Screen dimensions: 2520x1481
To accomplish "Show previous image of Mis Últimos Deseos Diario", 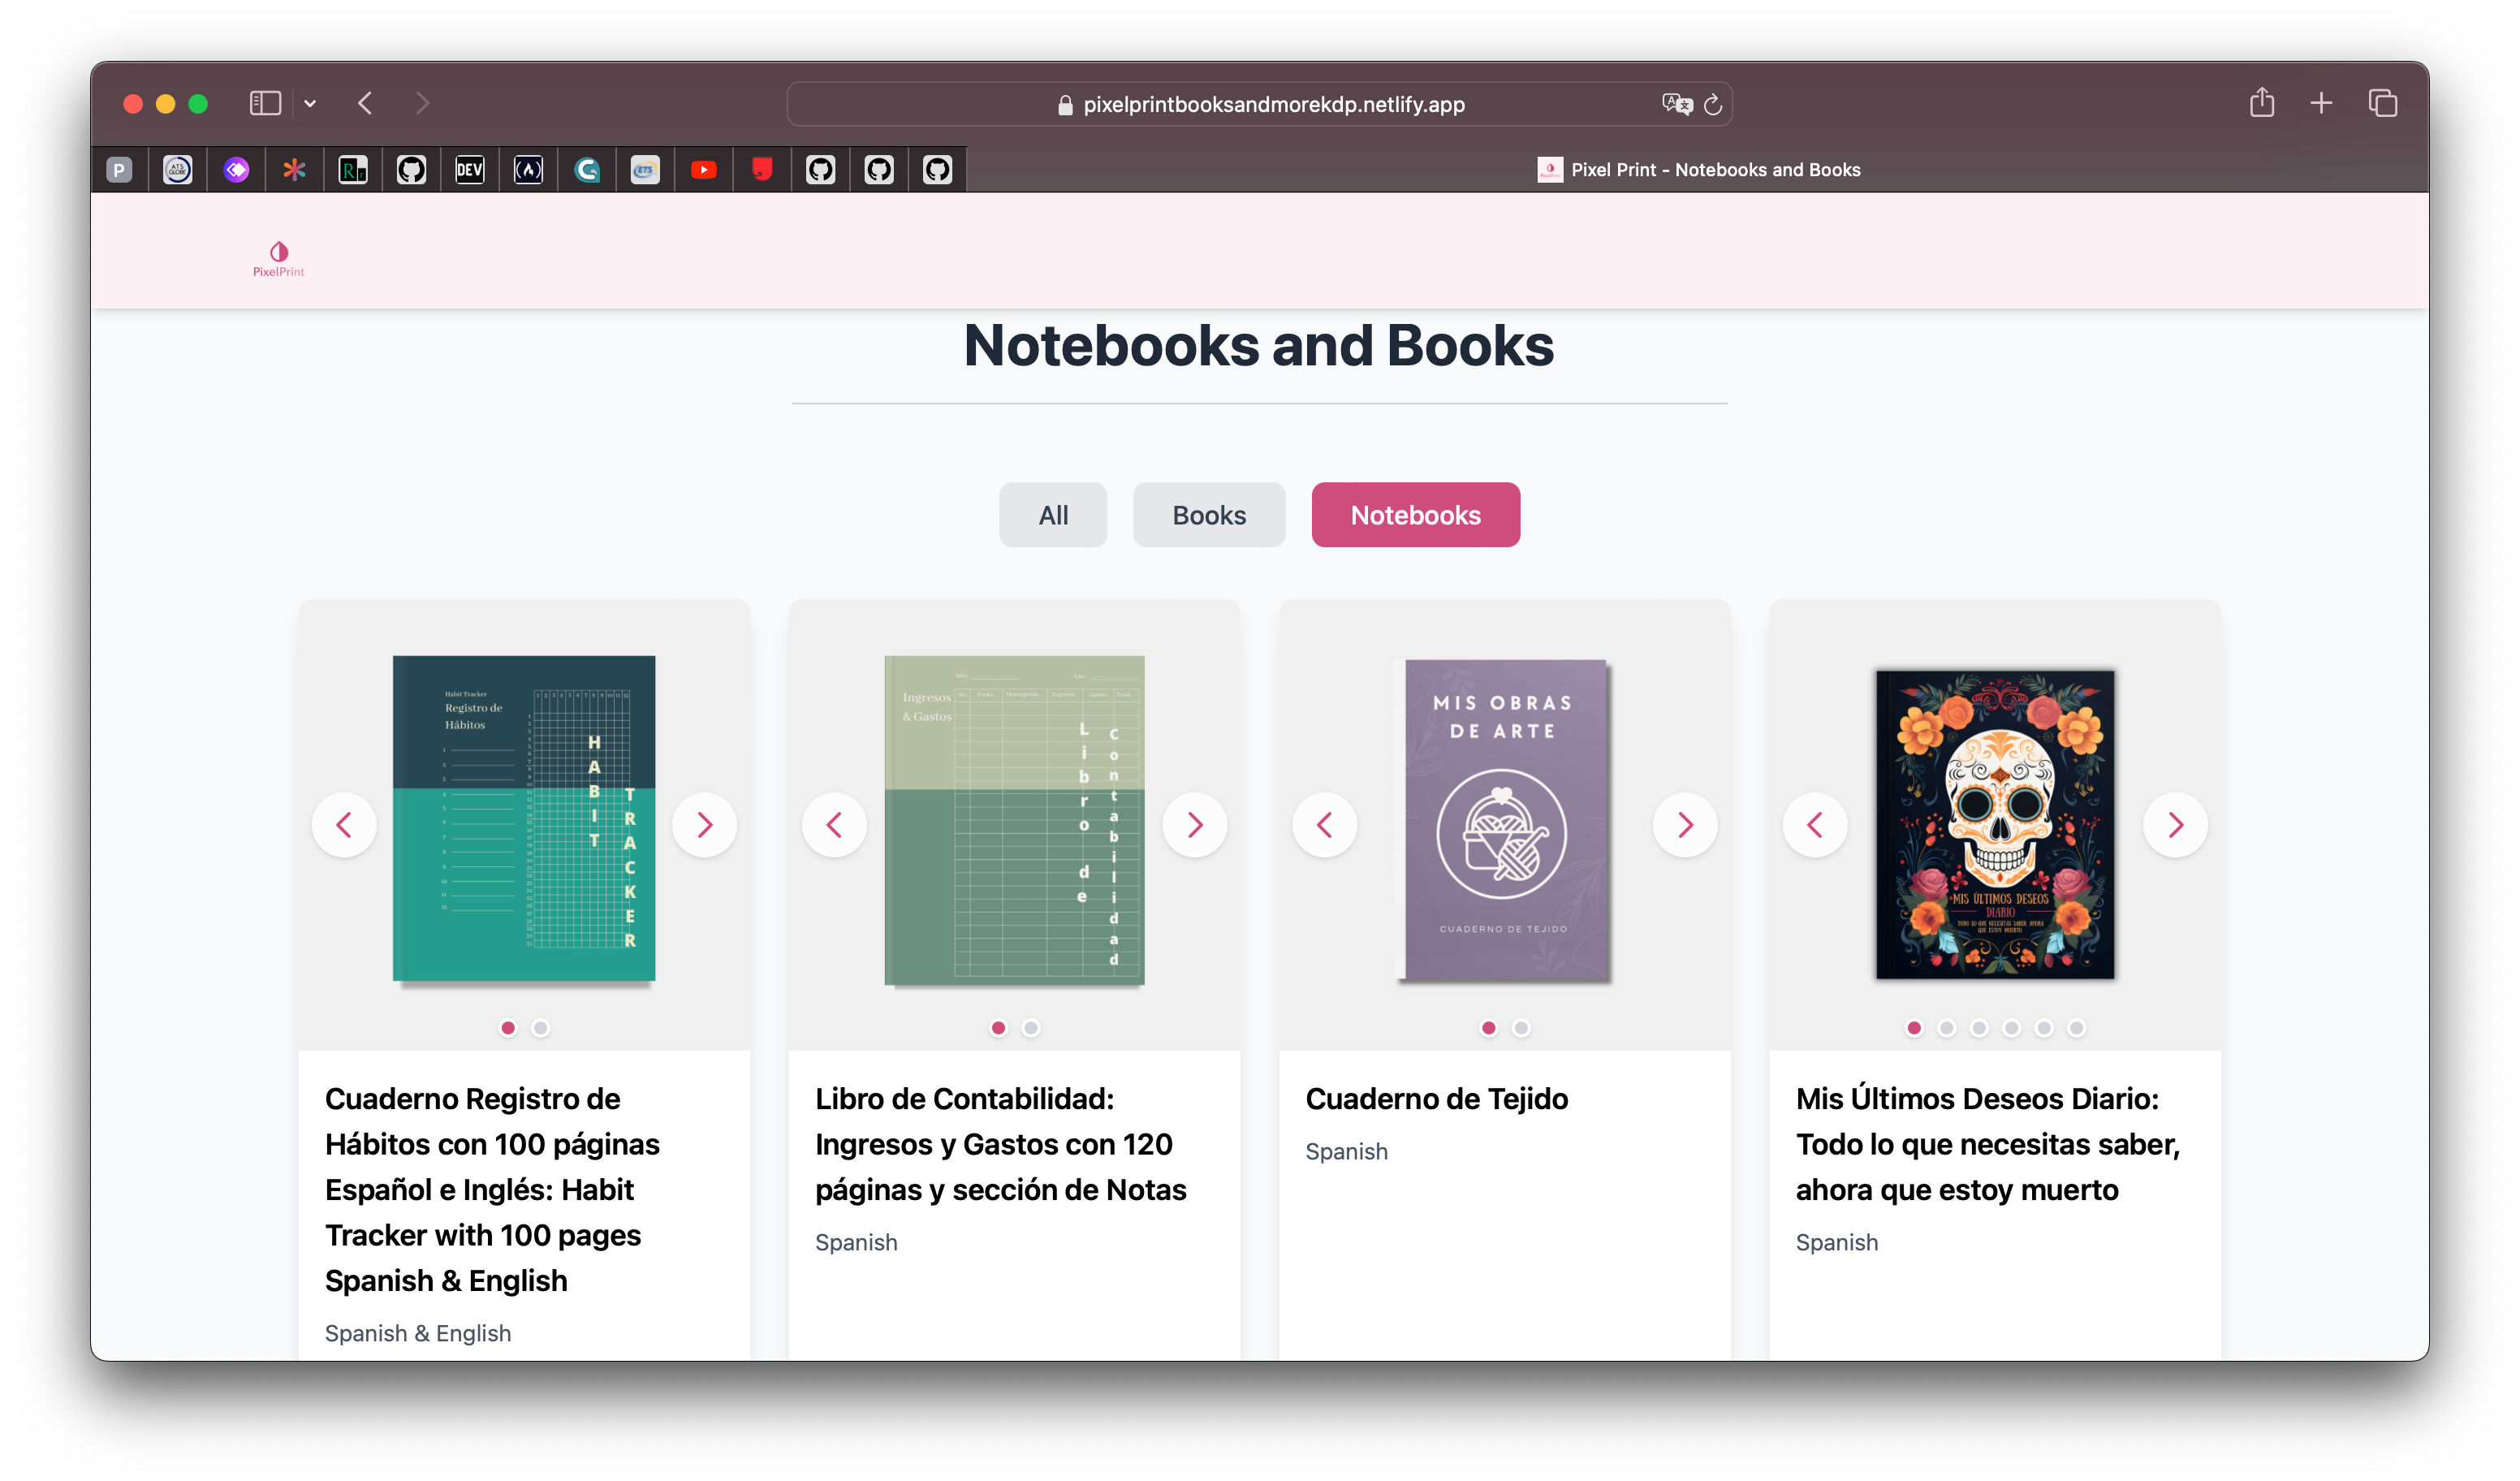I will click(1815, 825).
